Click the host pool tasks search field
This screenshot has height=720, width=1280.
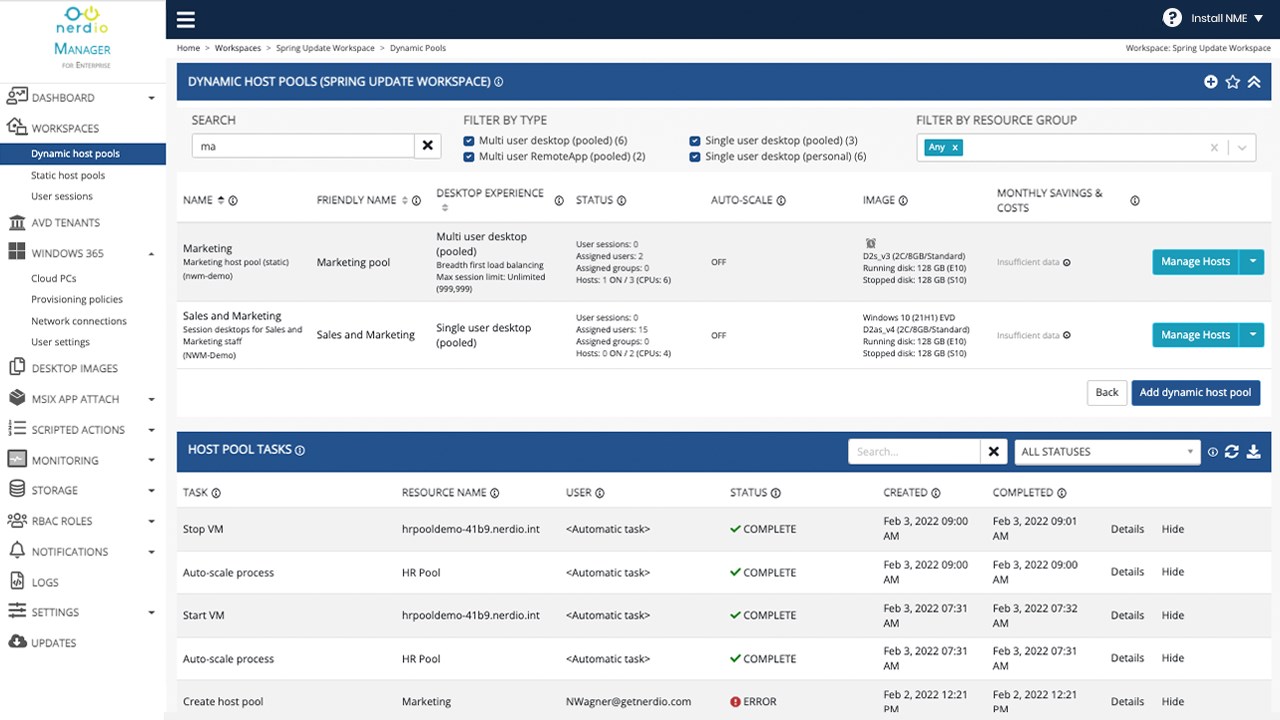pos(914,452)
